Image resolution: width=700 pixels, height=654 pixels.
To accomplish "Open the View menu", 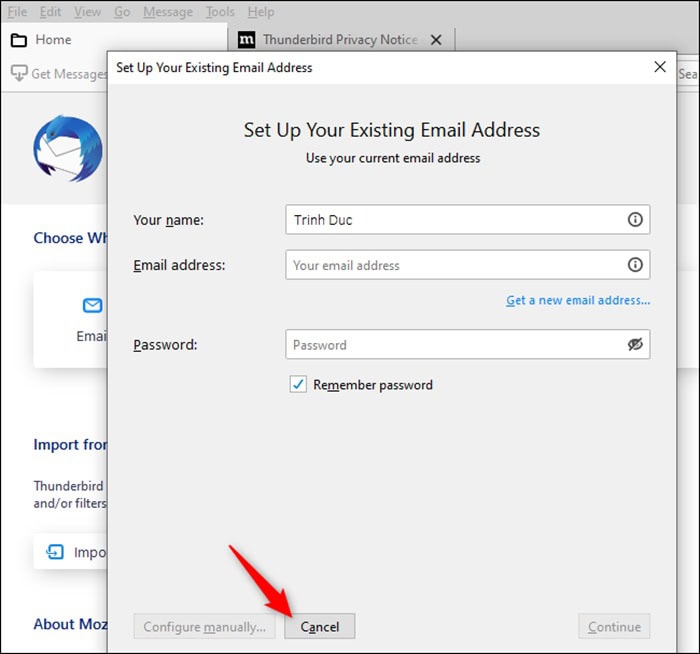I will pos(88,12).
